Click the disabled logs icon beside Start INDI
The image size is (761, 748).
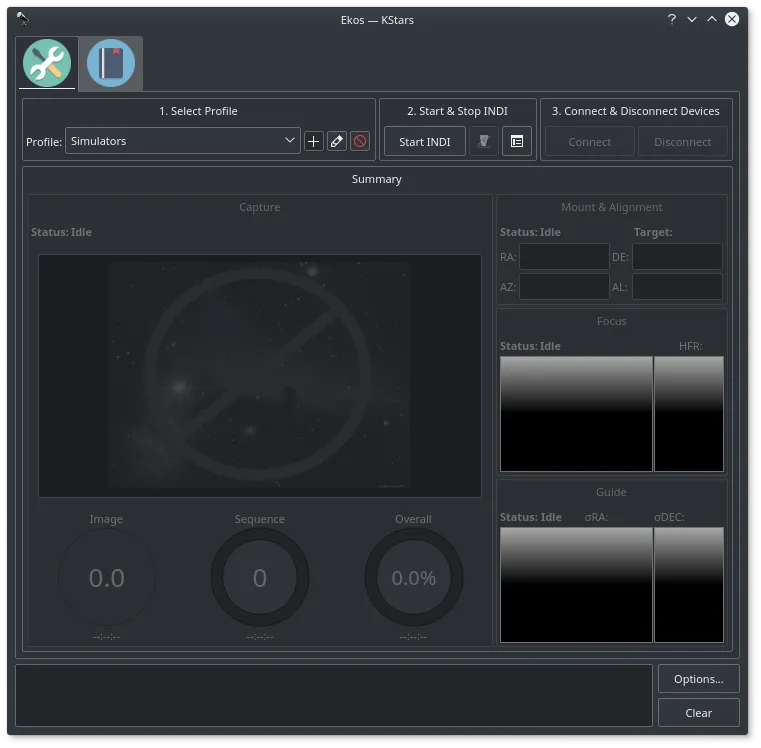484,141
